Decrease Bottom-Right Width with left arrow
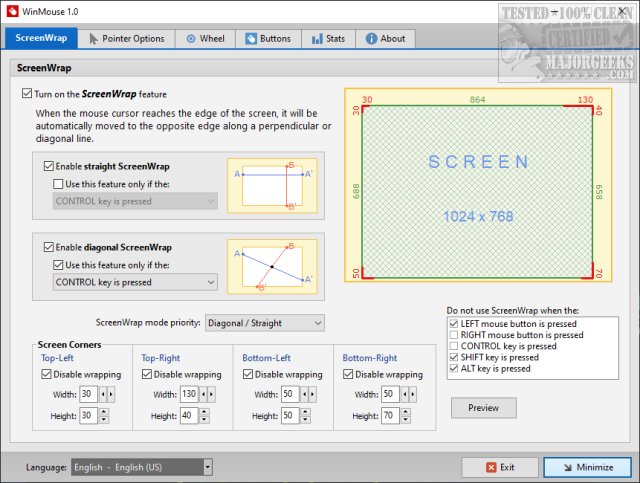 (405, 394)
